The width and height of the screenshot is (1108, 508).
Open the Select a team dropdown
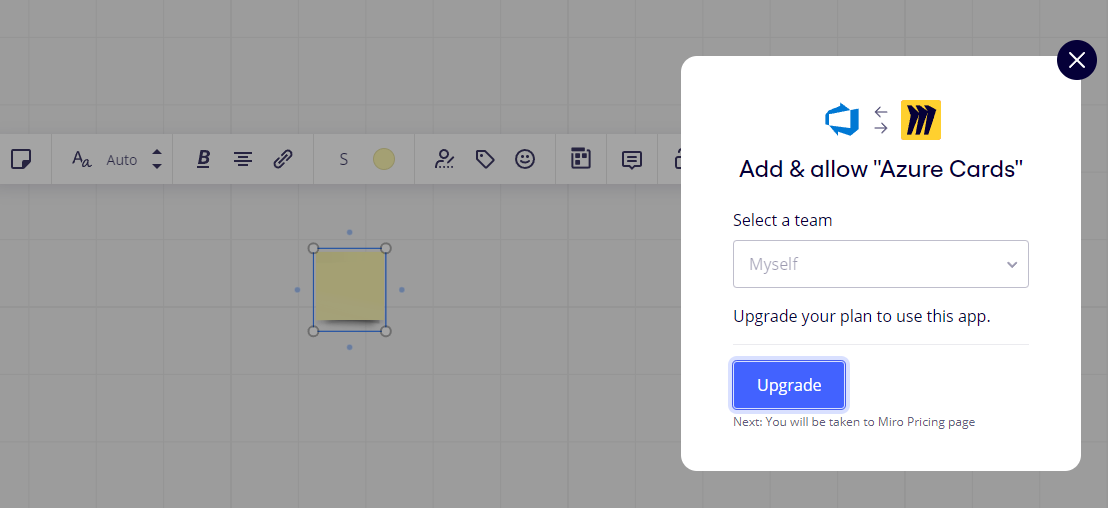point(880,264)
